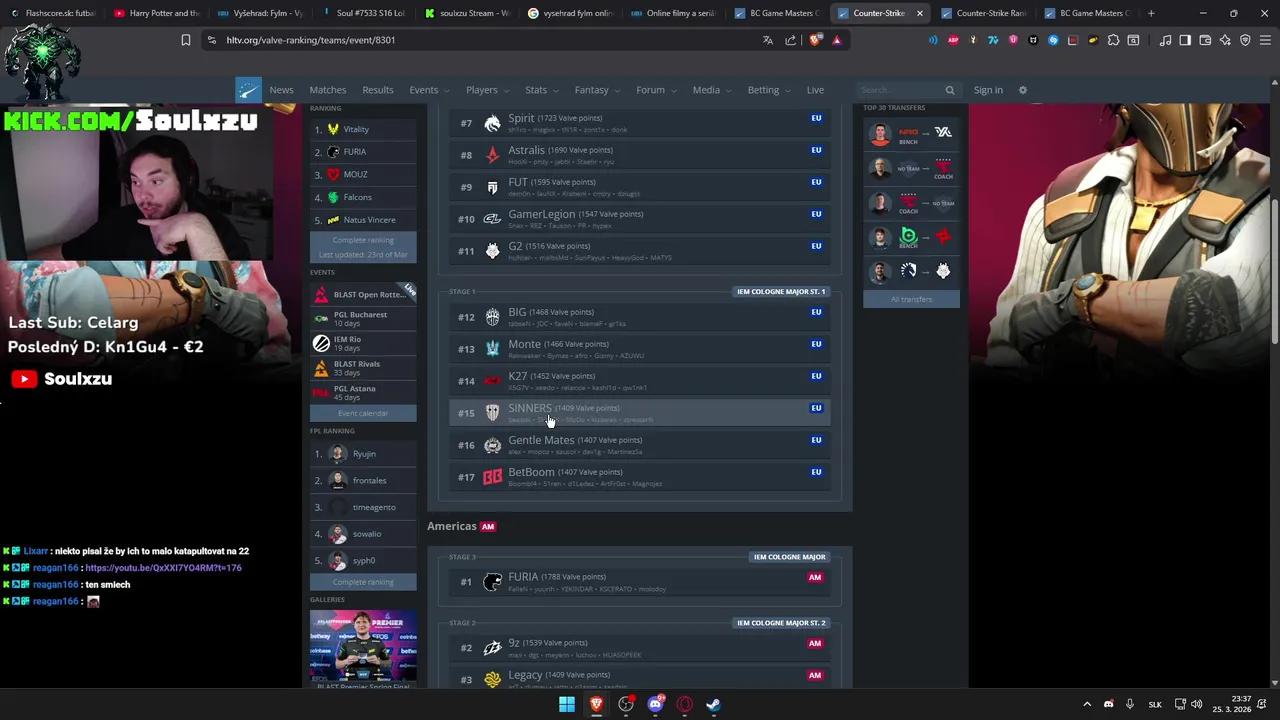Open the Live menu item
This screenshot has height=720, width=1280.
[x=816, y=90]
